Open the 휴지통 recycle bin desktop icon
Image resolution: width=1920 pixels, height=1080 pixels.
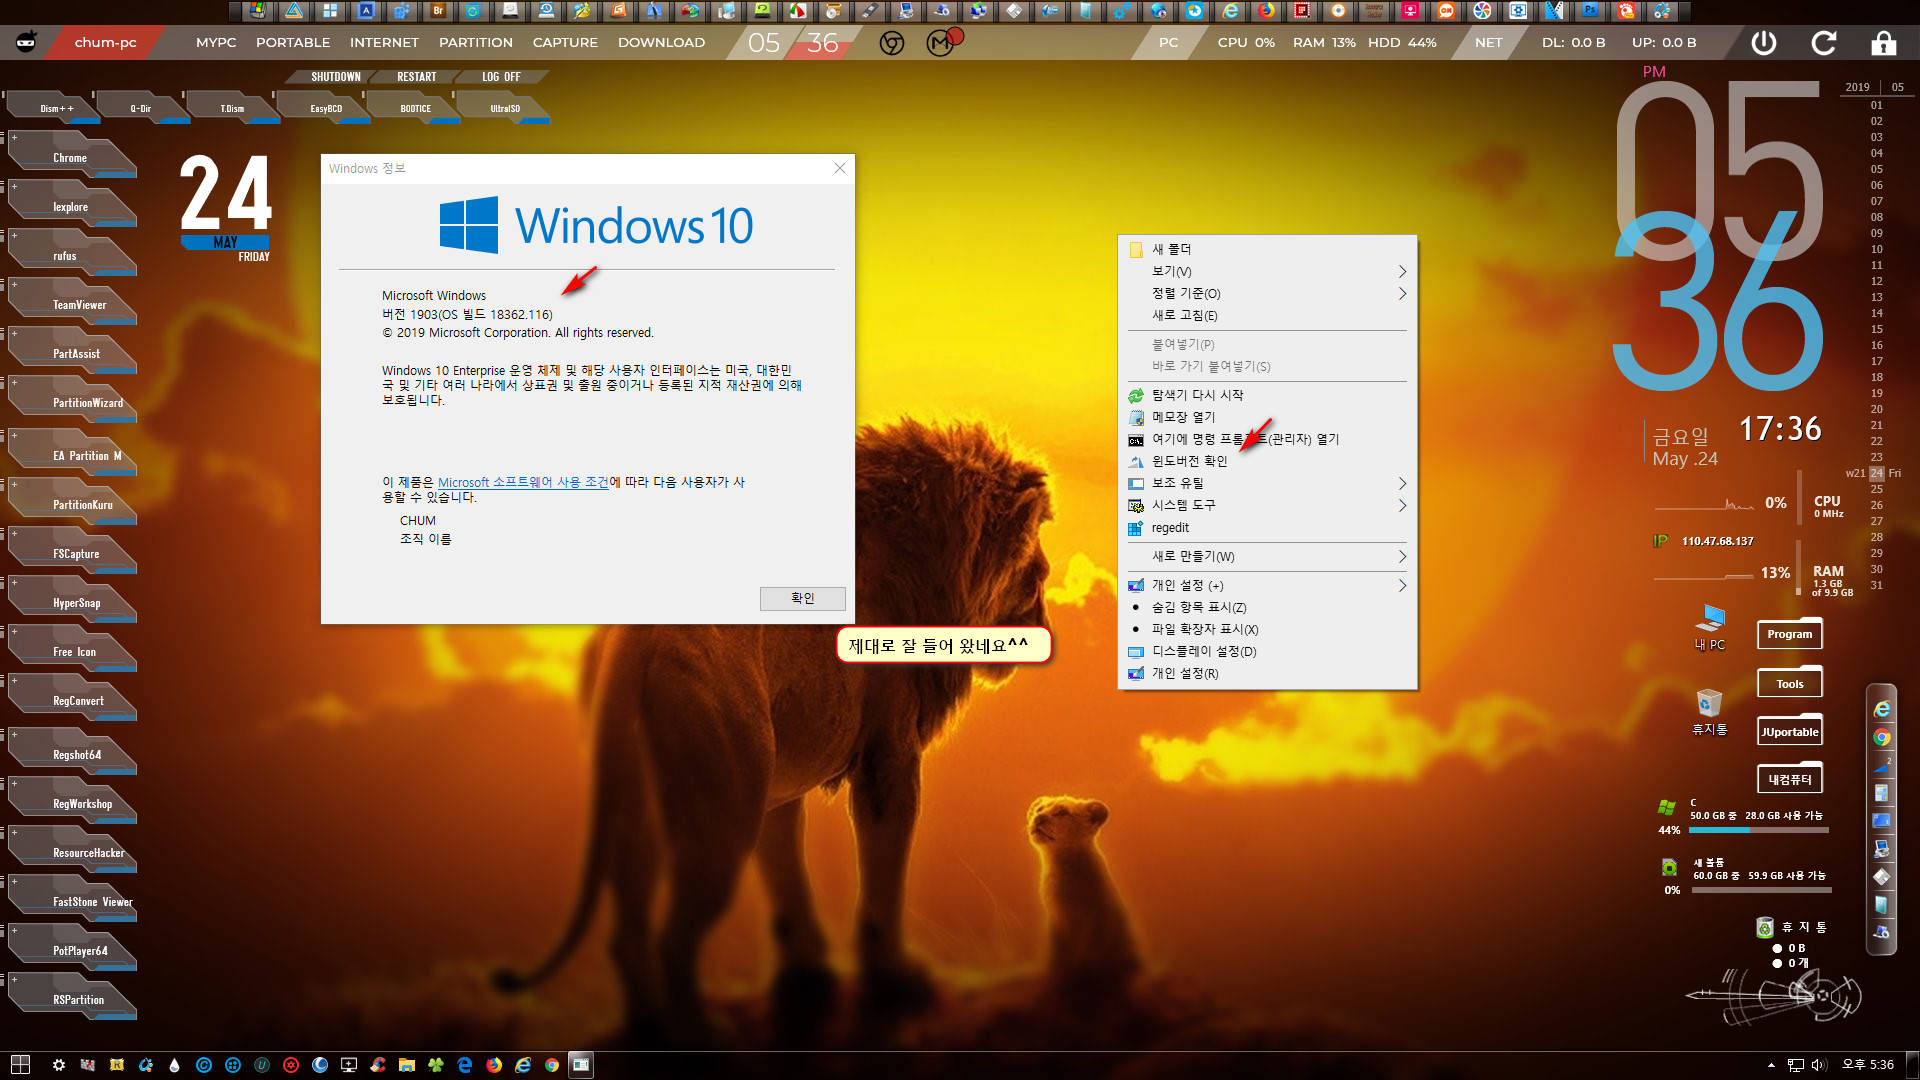pos(1709,712)
